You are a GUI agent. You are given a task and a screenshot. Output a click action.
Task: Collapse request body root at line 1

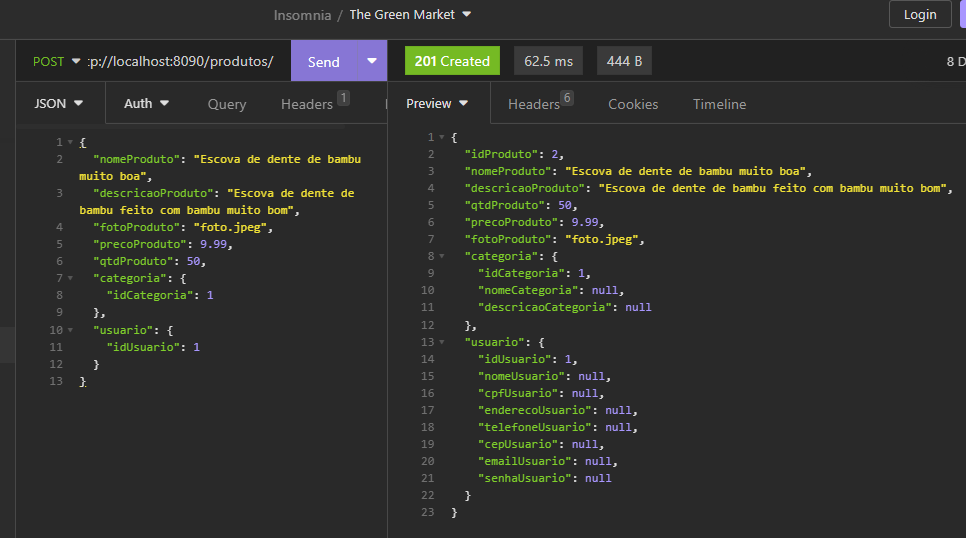tap(70, 142)
